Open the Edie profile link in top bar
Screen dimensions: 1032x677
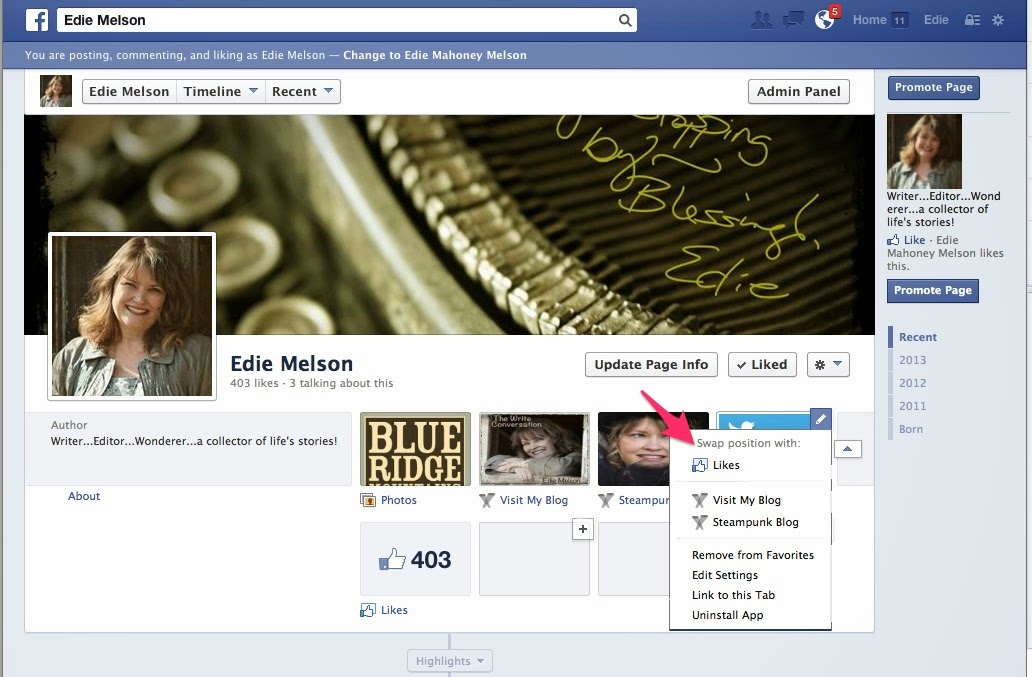click(x=936, y=20)
